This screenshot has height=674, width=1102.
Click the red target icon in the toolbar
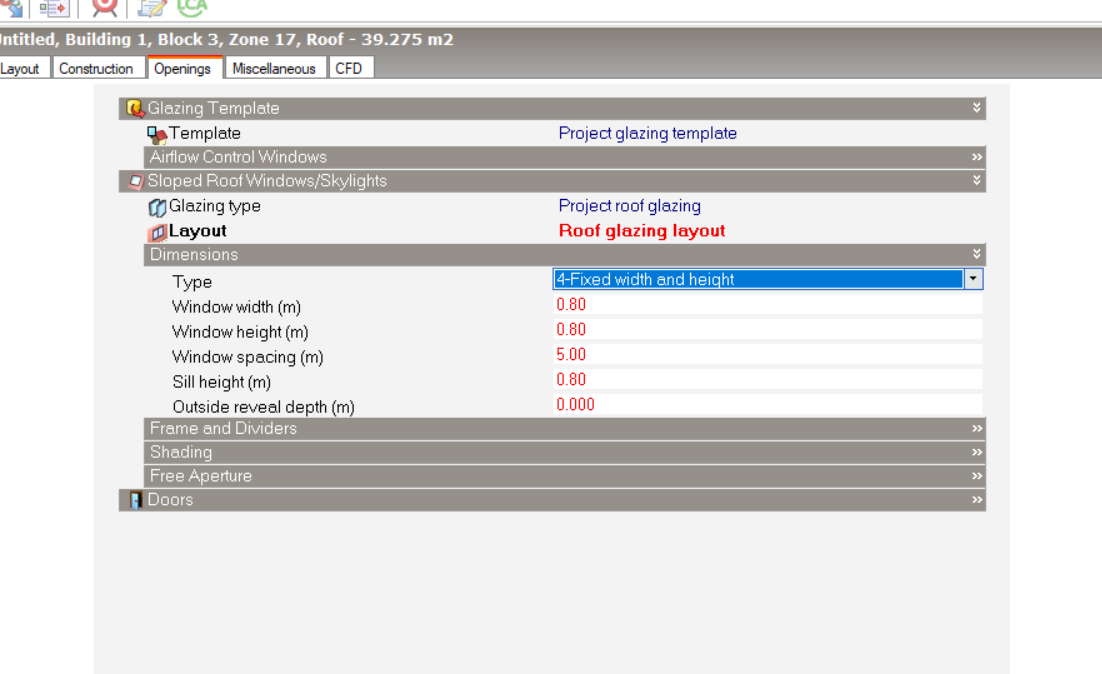pos(105,6)
